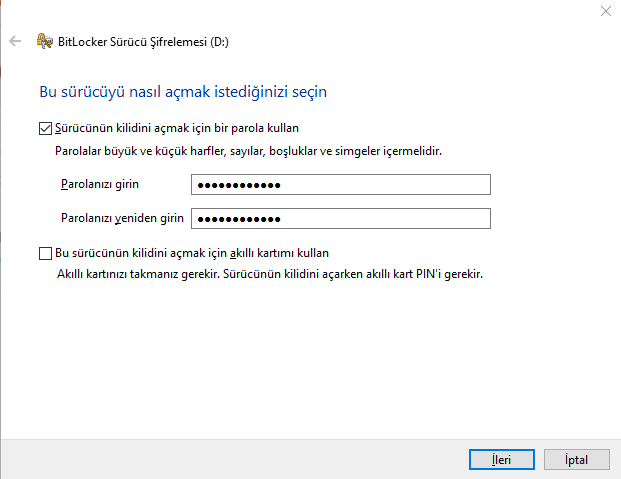This screenshot has height=479, width=621.
Task: Click the İleri button to continue
Action: (502, 460)
